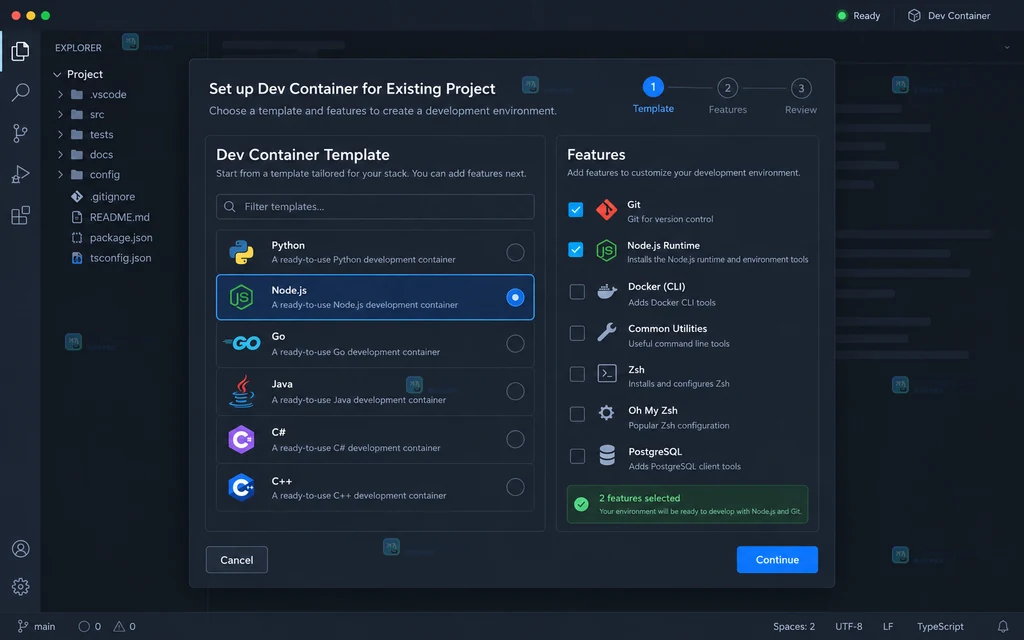Select the Java template radio button
The image size is (1024, 640).
[x=515, y=391]
